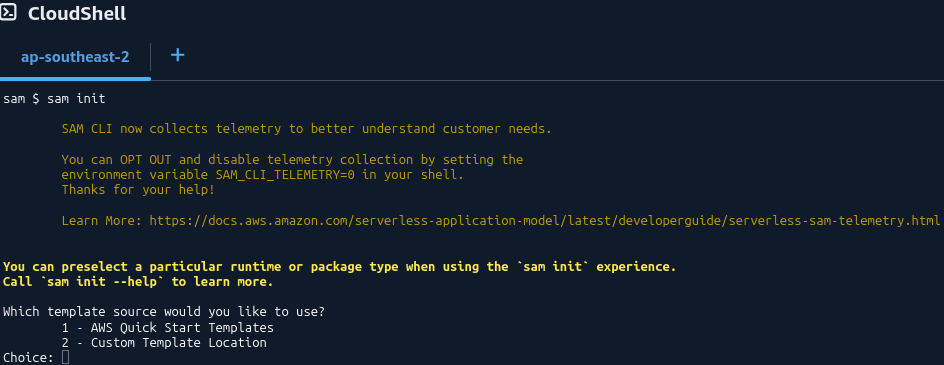Select option 1 - AWS Quick Start Templates
This screenshot has height=365, width=944.
pos(167,328)
